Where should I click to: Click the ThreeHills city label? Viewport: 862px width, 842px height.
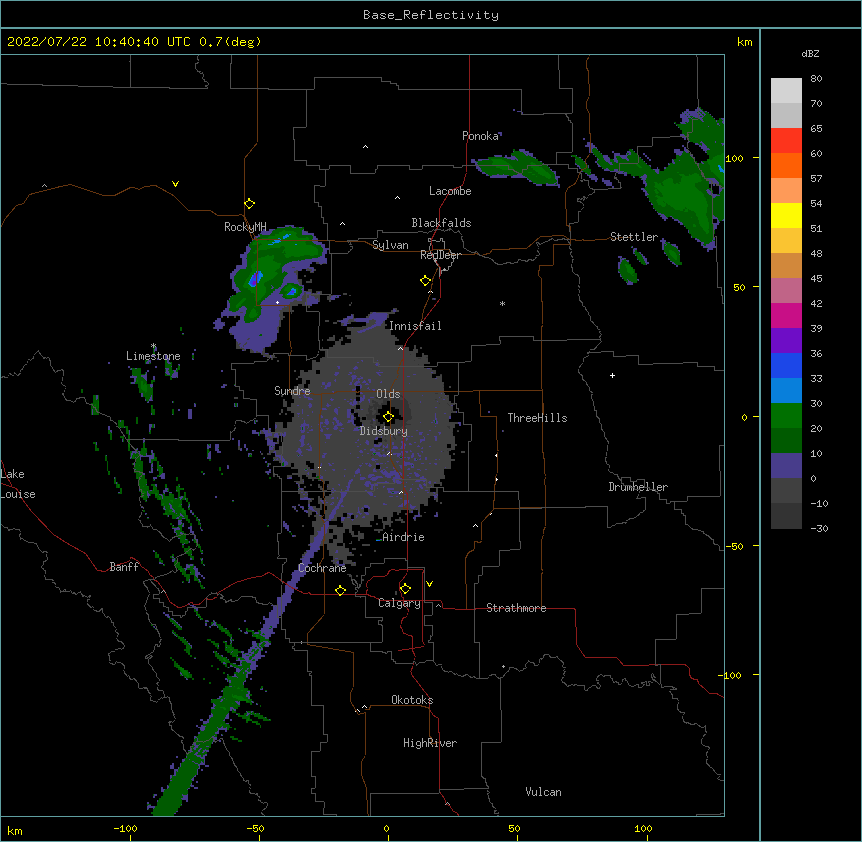537,418
